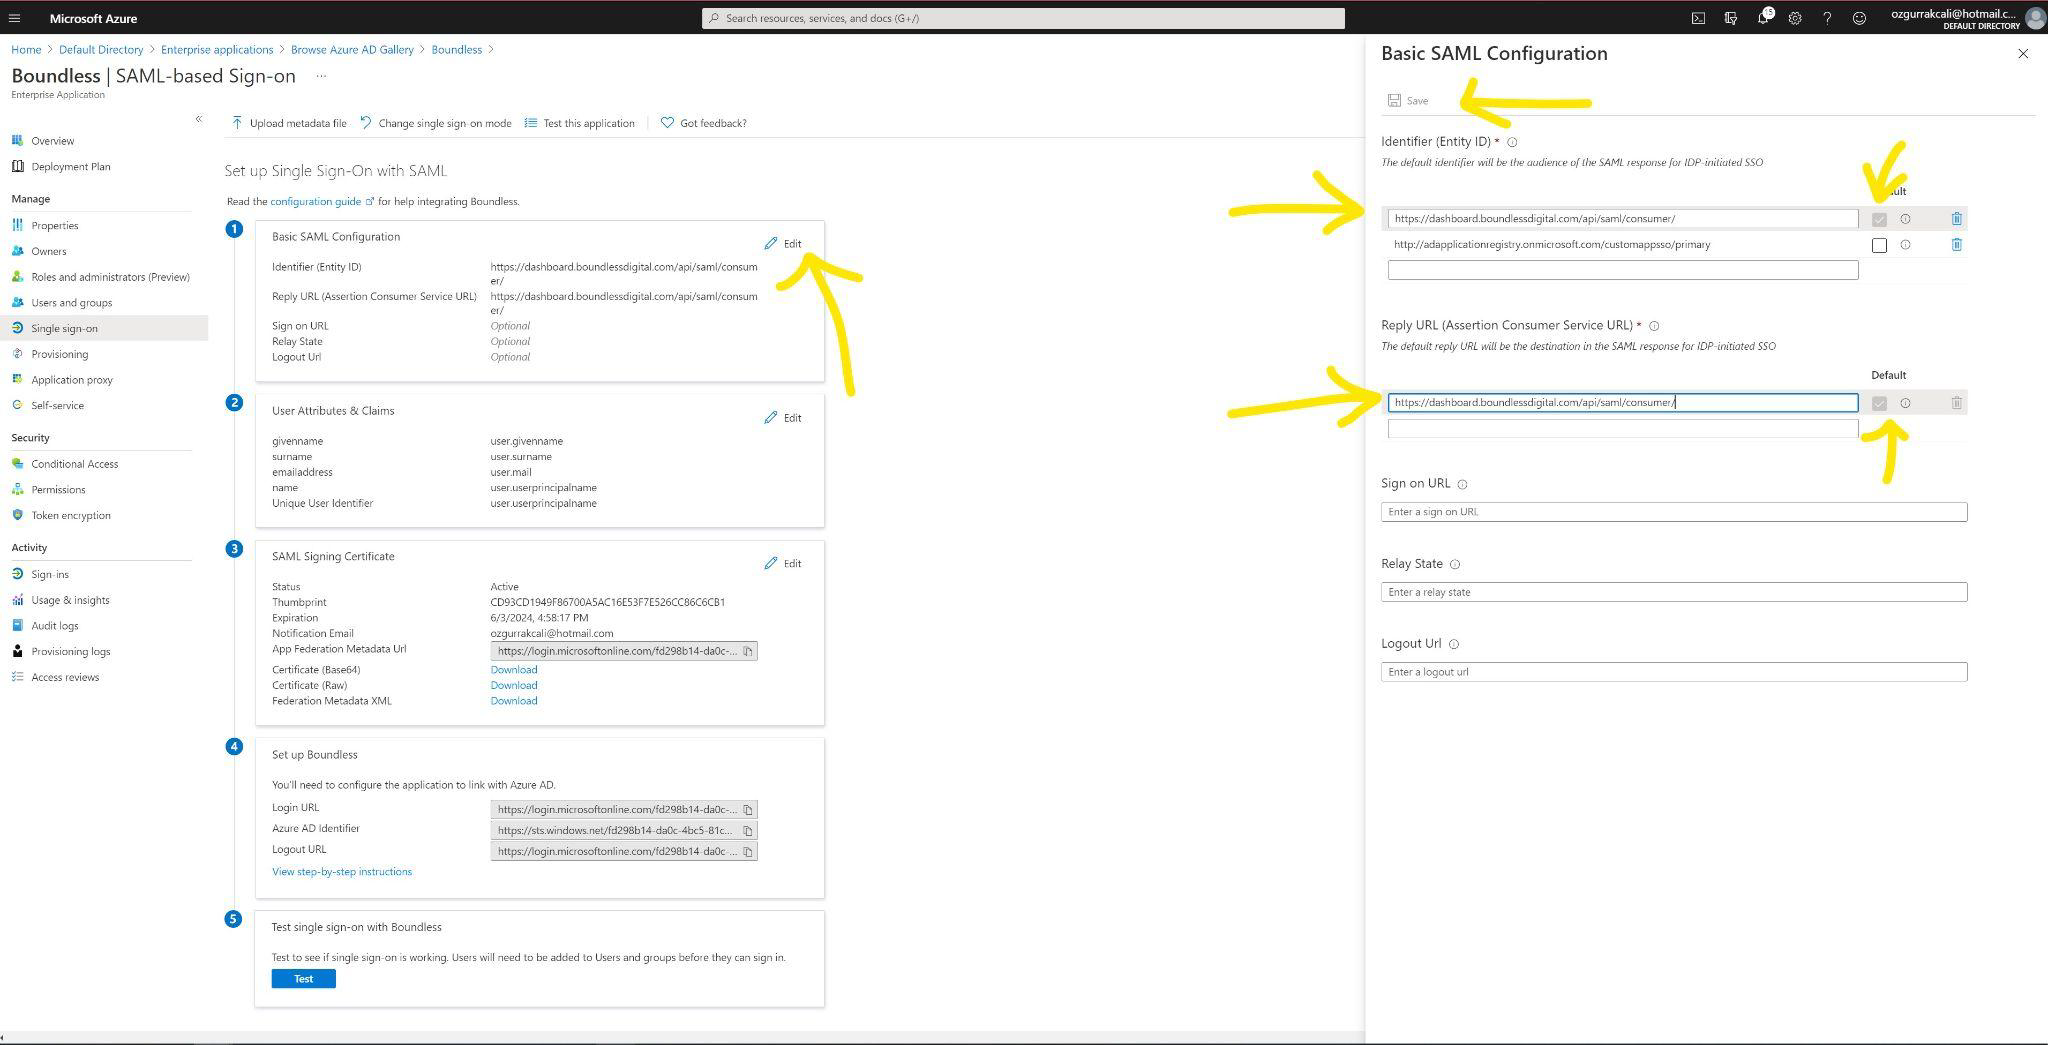2048x1045 pixels.
Task: Collapse the left navigation pane
Action: (198, 119)
